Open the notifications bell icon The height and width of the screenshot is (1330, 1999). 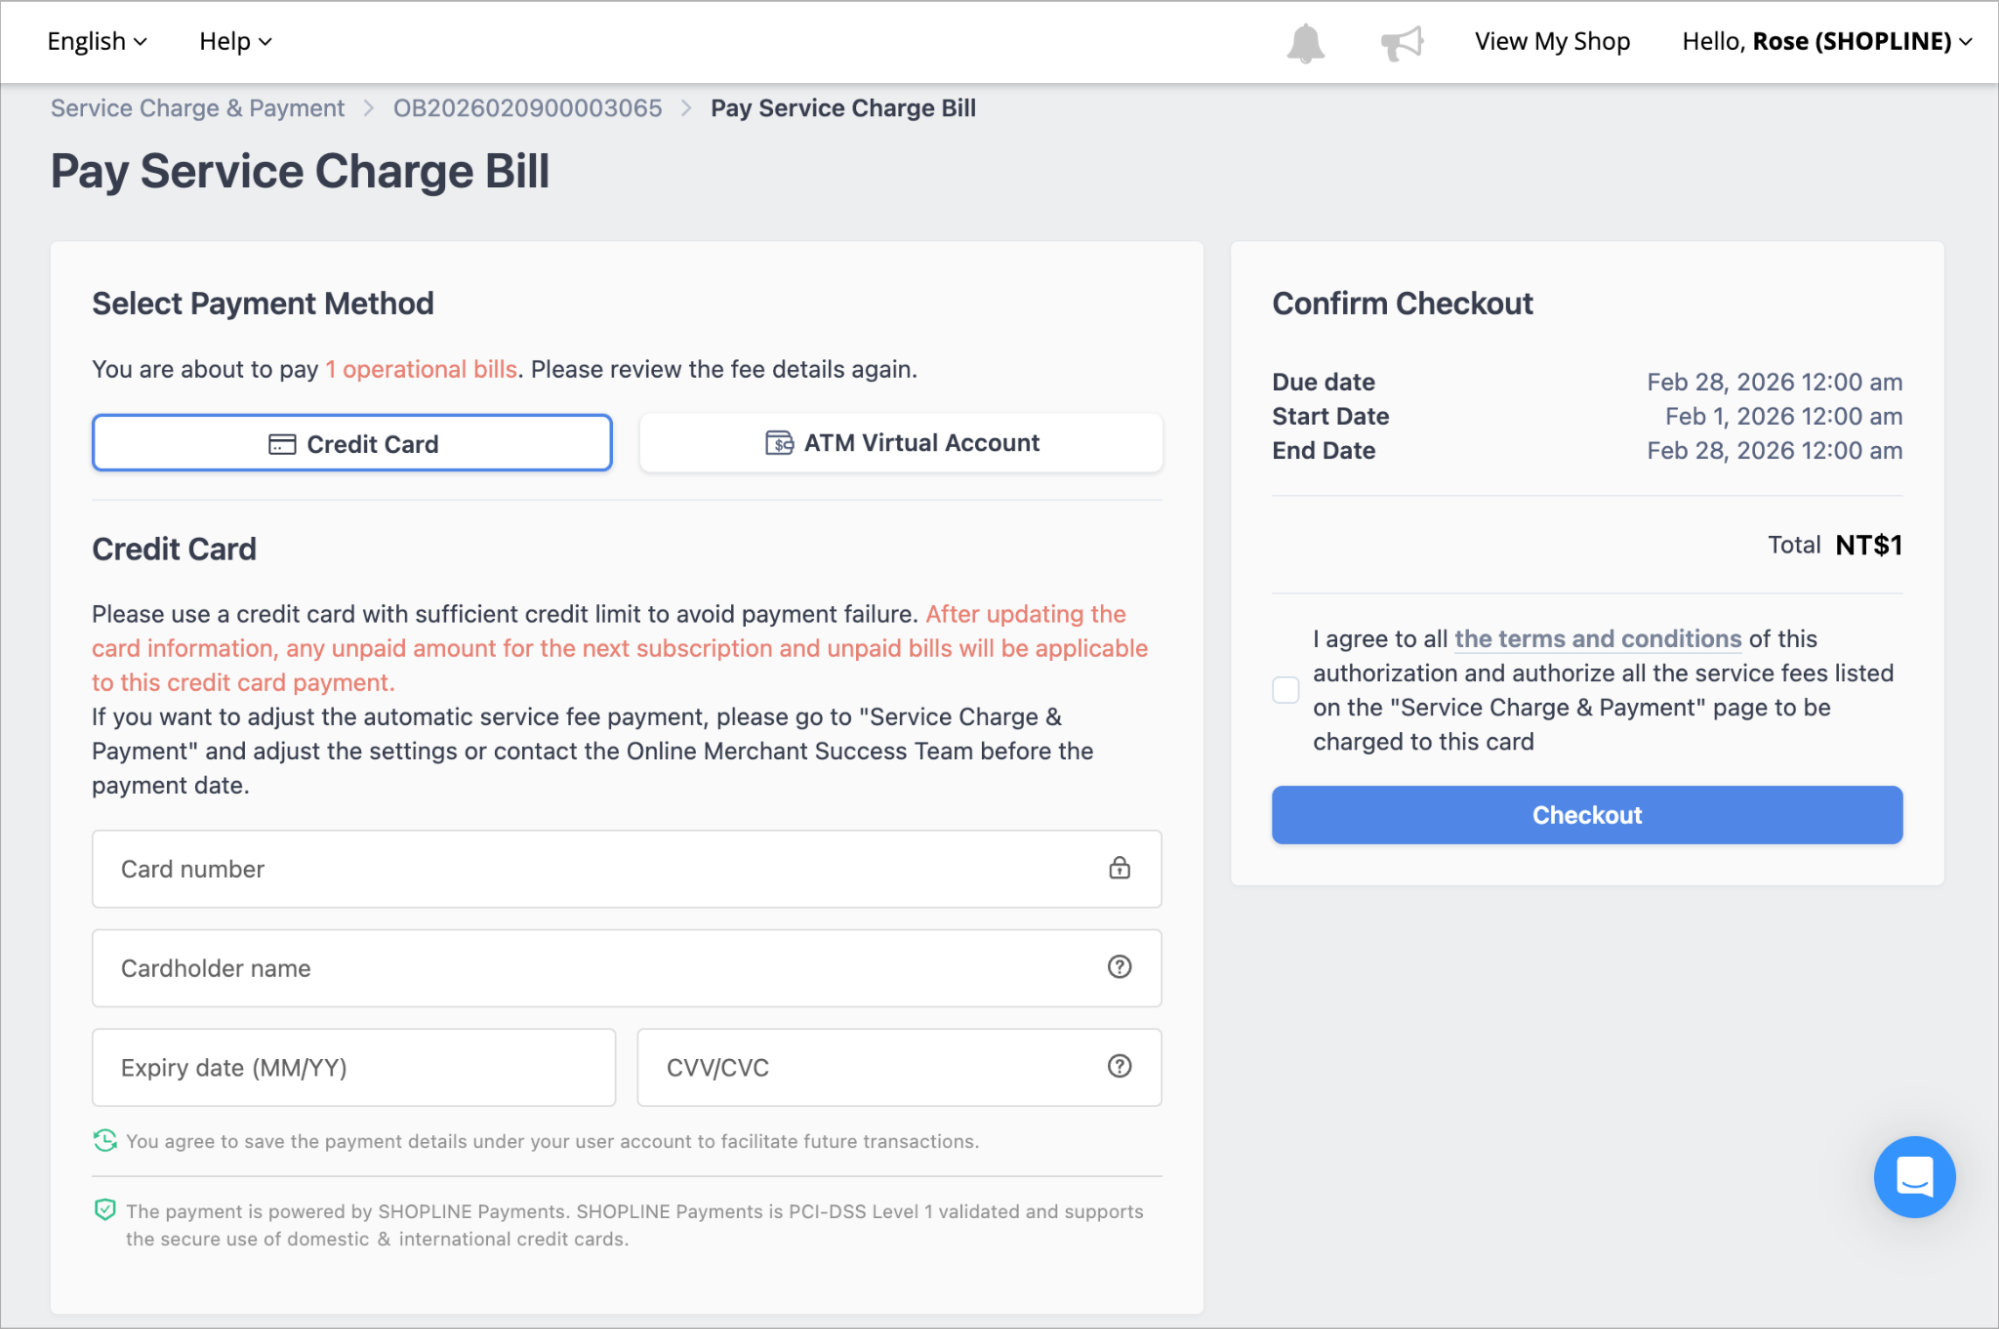coord(1305,43)
